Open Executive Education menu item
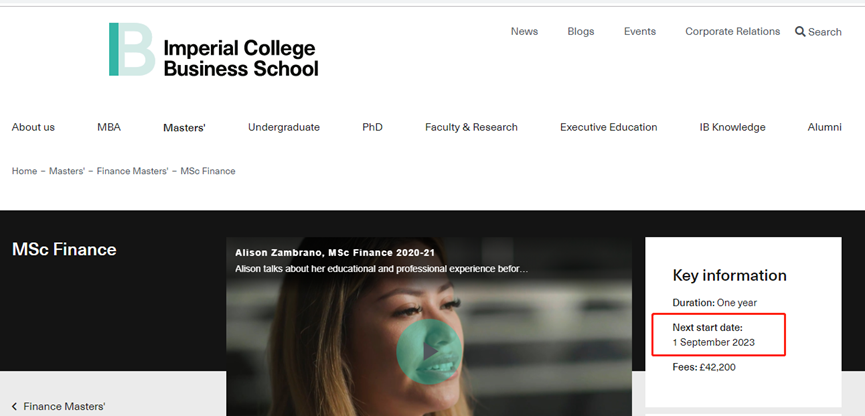Viewport: 865px width, 416px height. point(608,127)
